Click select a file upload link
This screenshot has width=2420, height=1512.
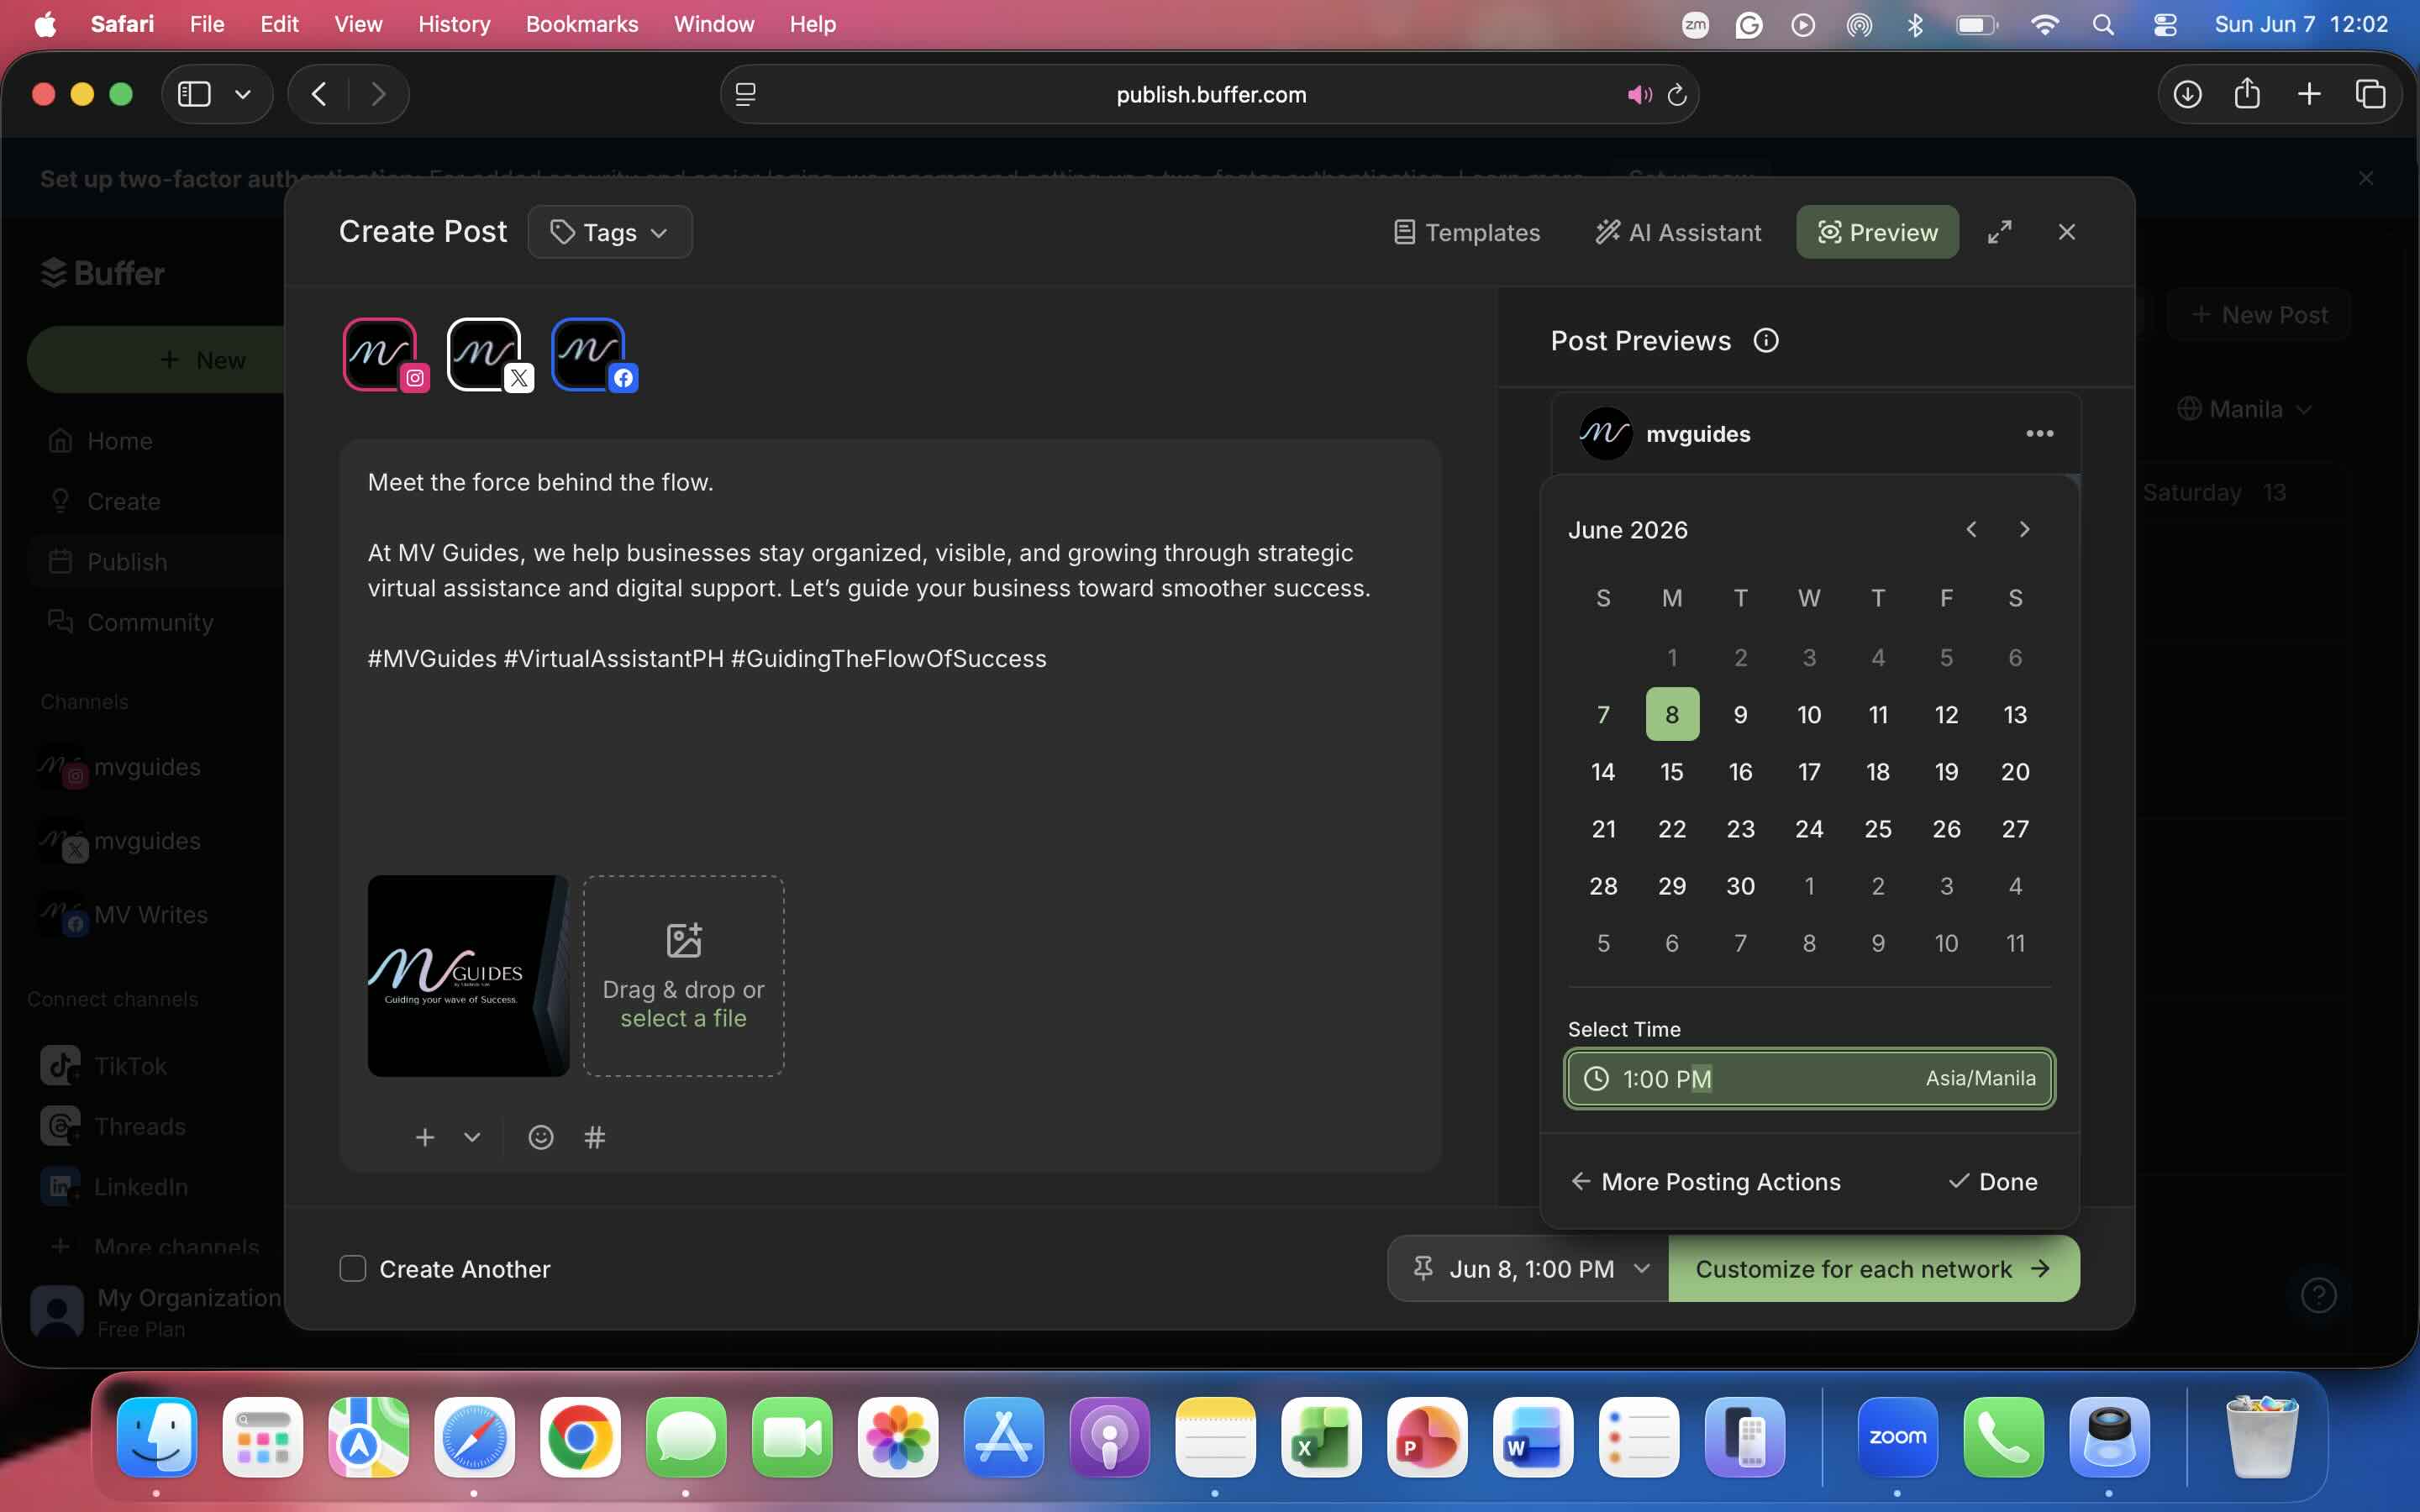click(683, 1018)
